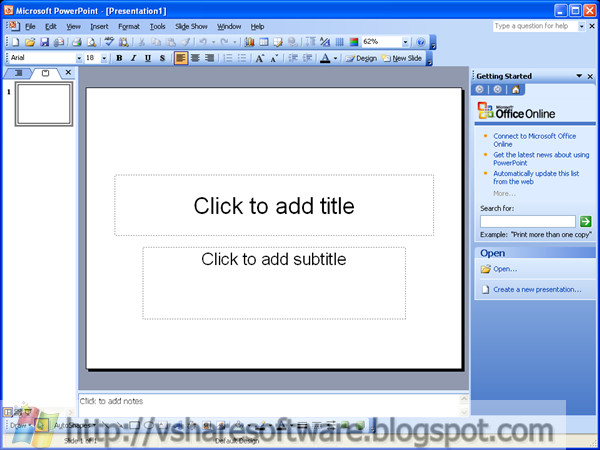Open the Insert menu
Viewport: 600px width, 450px height.
(99, 27)
